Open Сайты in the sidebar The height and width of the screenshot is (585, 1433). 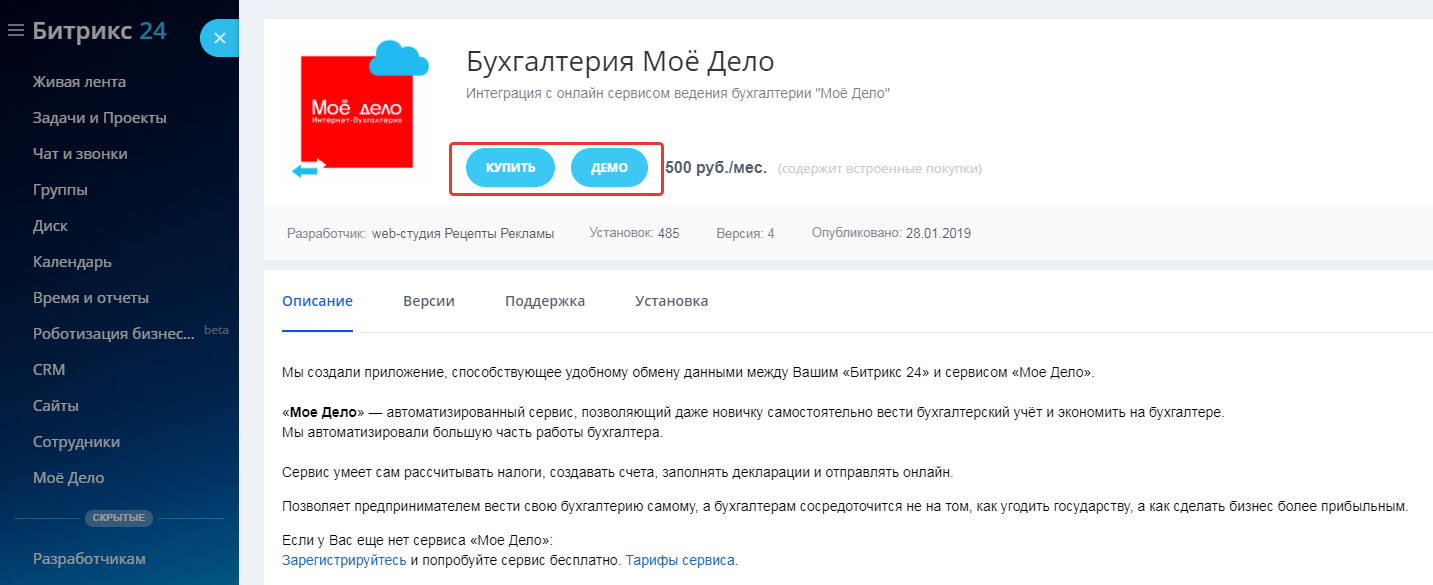(56, 406)
